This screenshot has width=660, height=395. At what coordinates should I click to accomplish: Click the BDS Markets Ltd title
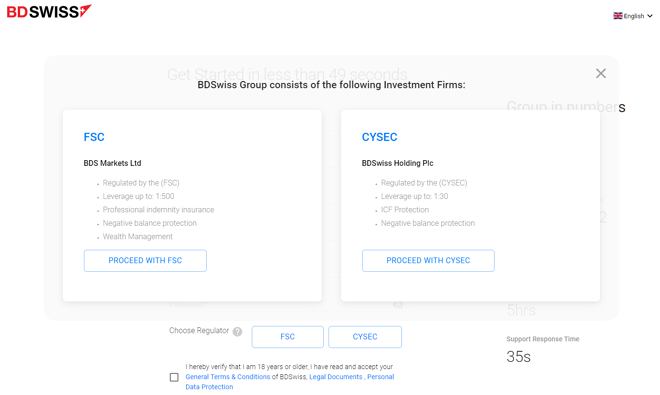(112, 163)
